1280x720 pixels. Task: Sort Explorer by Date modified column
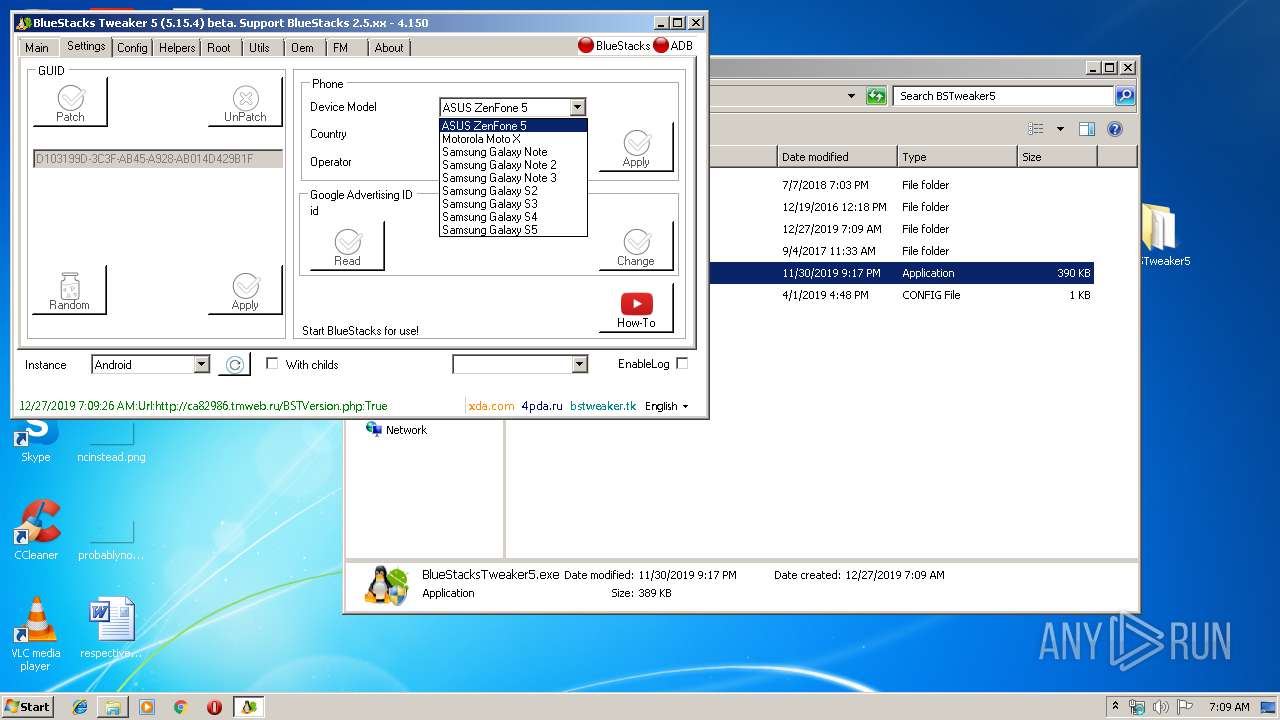(x=836, y=157)
